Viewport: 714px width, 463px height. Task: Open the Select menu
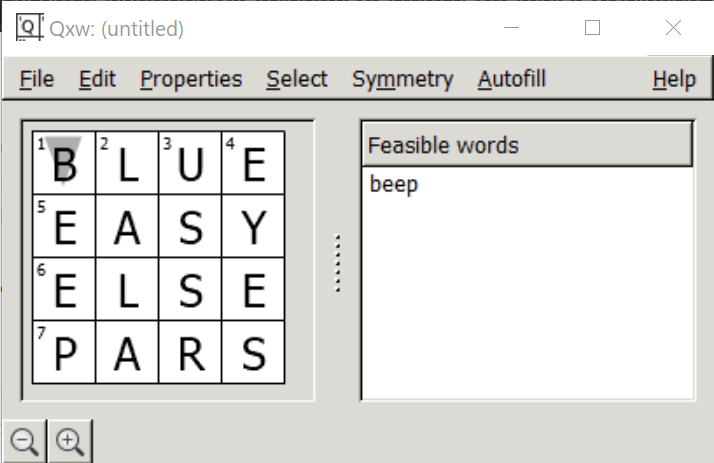coord(297,79)
